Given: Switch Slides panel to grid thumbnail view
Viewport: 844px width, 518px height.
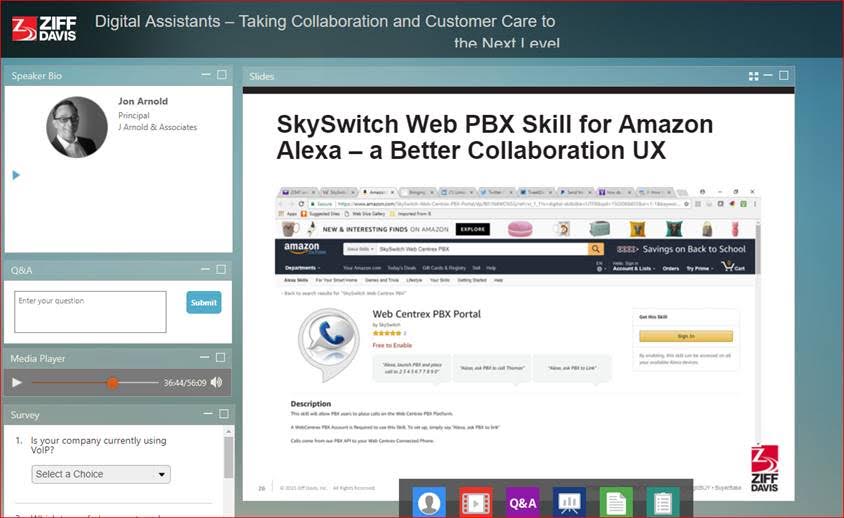Looking at the screenshot, I should (754, 76).
